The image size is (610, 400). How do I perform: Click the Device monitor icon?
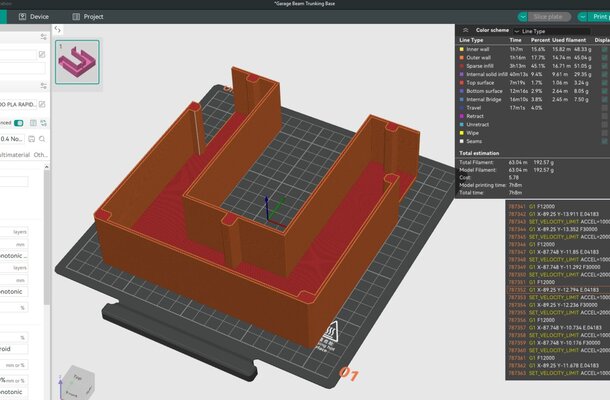point(23,17)
